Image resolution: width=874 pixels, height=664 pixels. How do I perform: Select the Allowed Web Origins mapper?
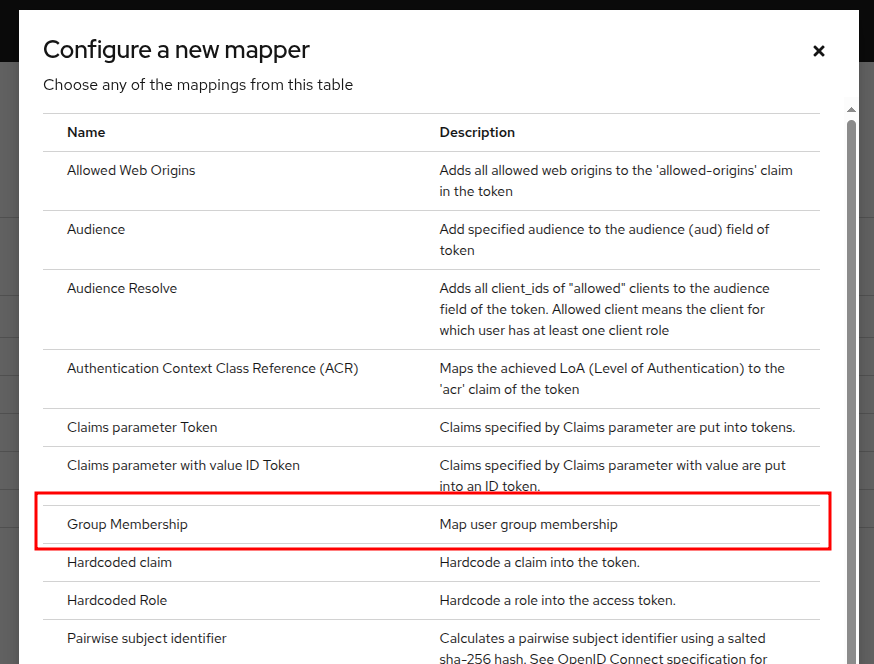point(131,171)
